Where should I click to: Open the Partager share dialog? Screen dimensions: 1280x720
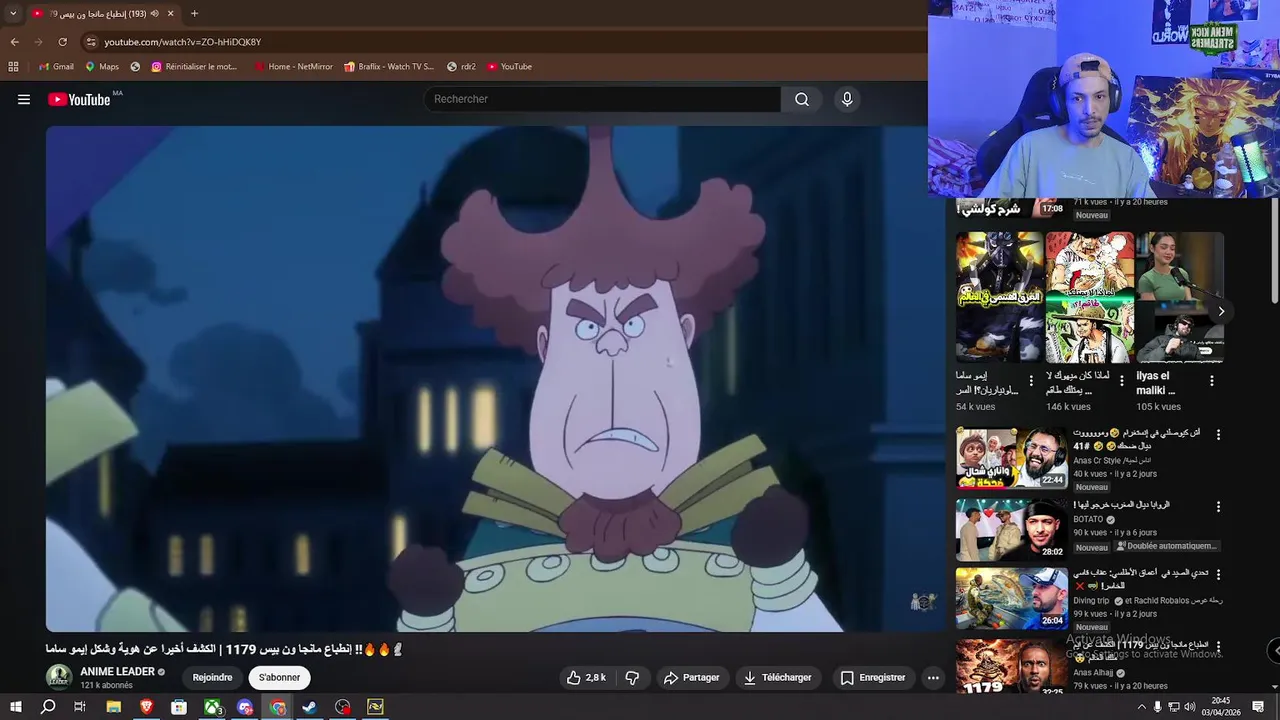[691, 677]
